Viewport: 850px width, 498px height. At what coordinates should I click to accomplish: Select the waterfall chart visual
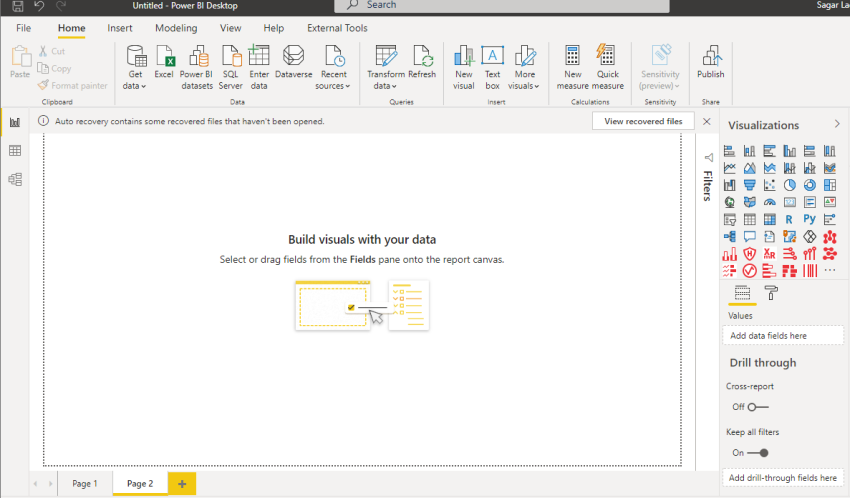730,185
